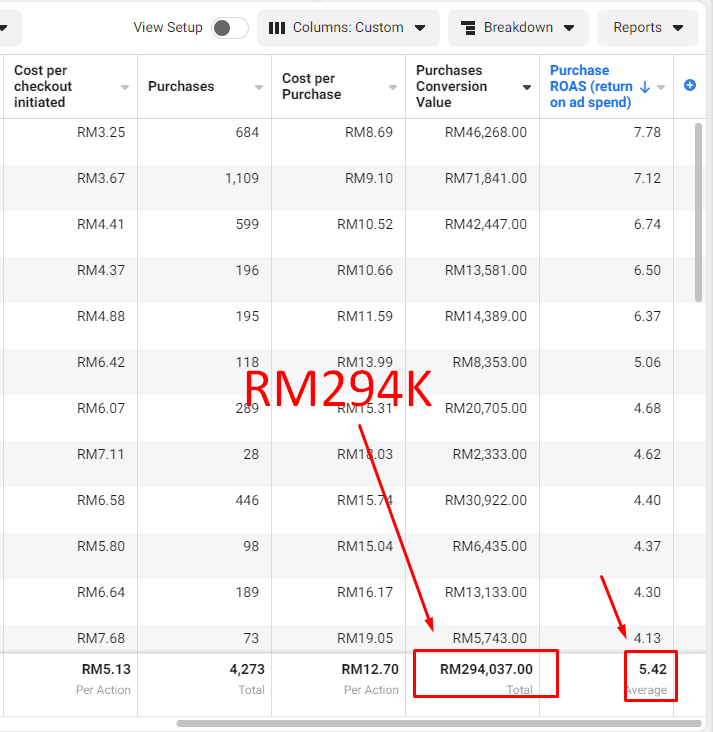Select the average ROAS 5.42 total
713x732 pixels.
[653, 669]
